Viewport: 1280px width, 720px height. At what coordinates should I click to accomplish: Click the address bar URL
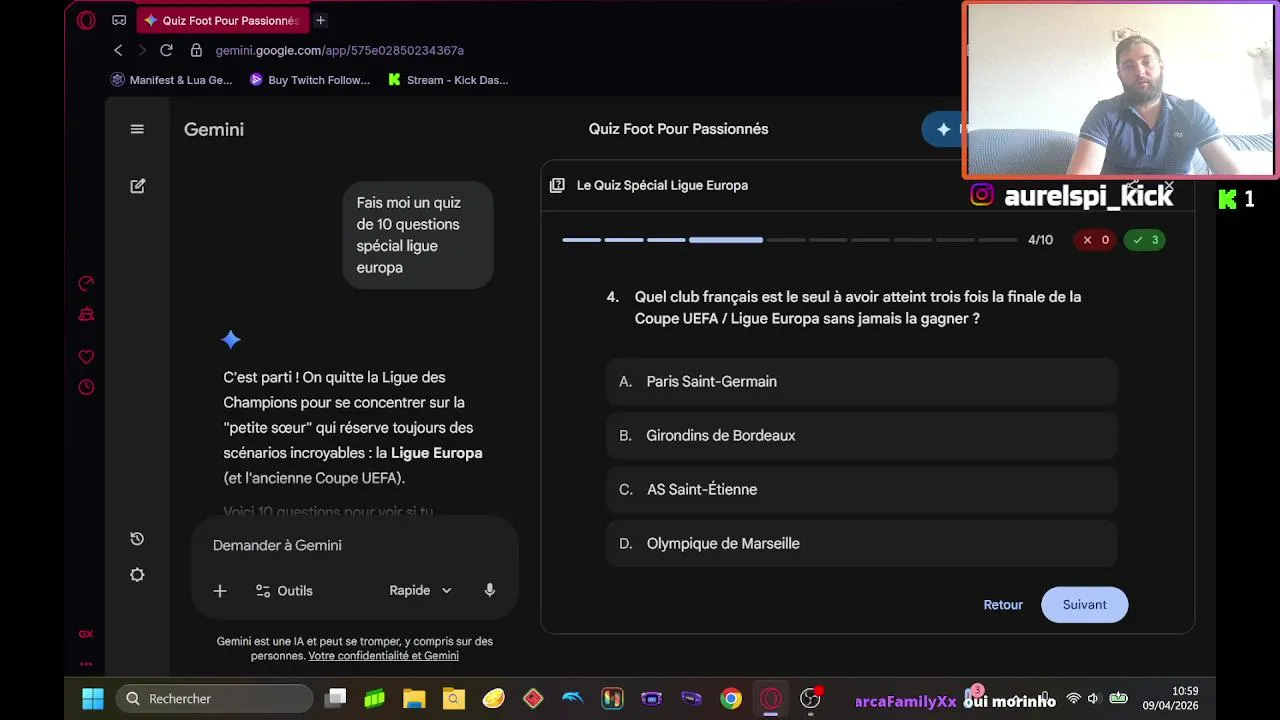(340, 50)
